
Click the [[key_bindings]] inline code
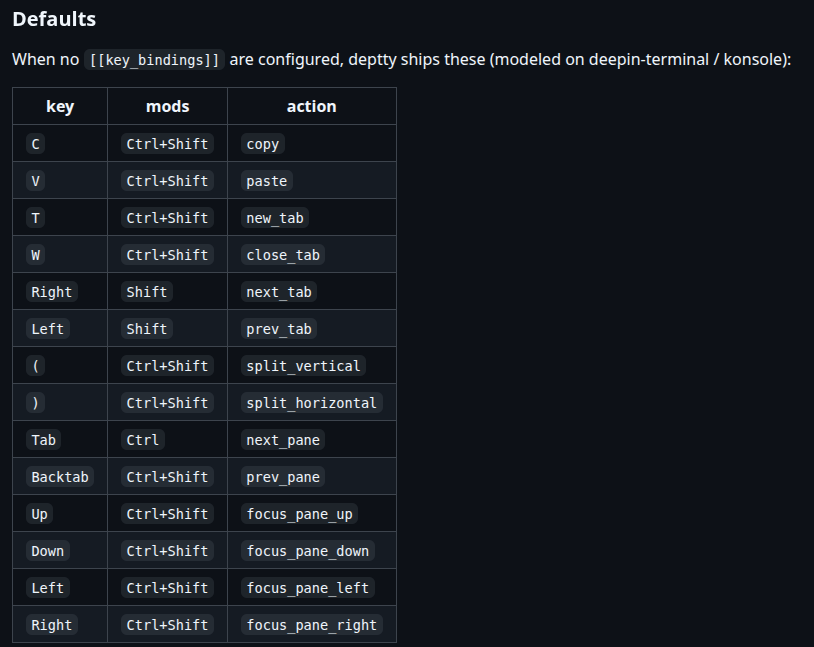[x=154, y=60]
